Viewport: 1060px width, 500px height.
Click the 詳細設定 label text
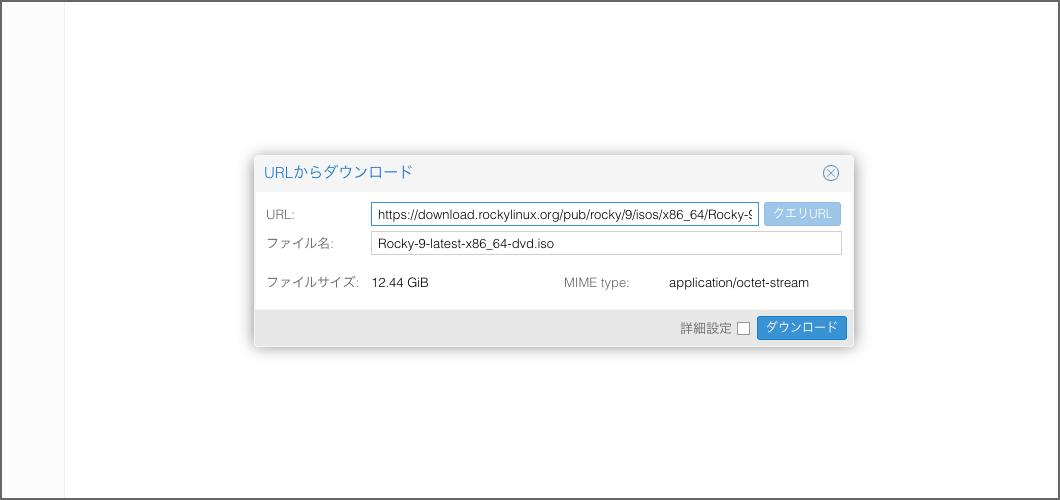coord(706,328)
